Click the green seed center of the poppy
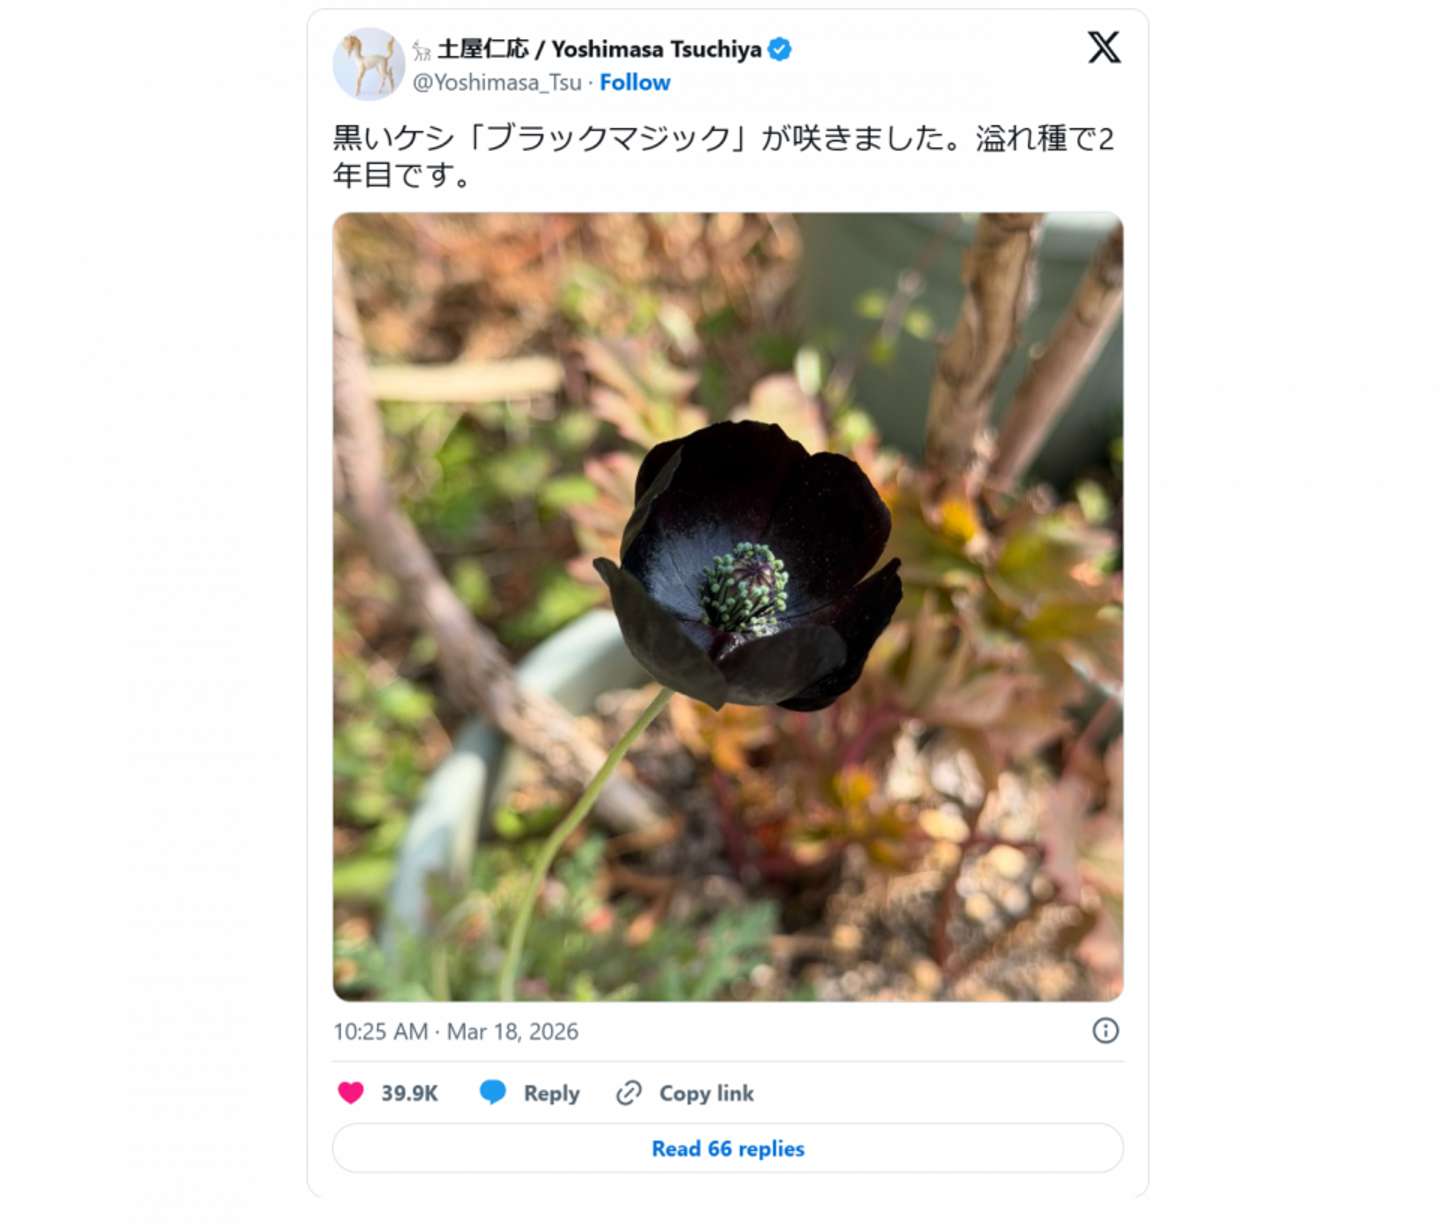1440x1226 pixels. point(744,588)
